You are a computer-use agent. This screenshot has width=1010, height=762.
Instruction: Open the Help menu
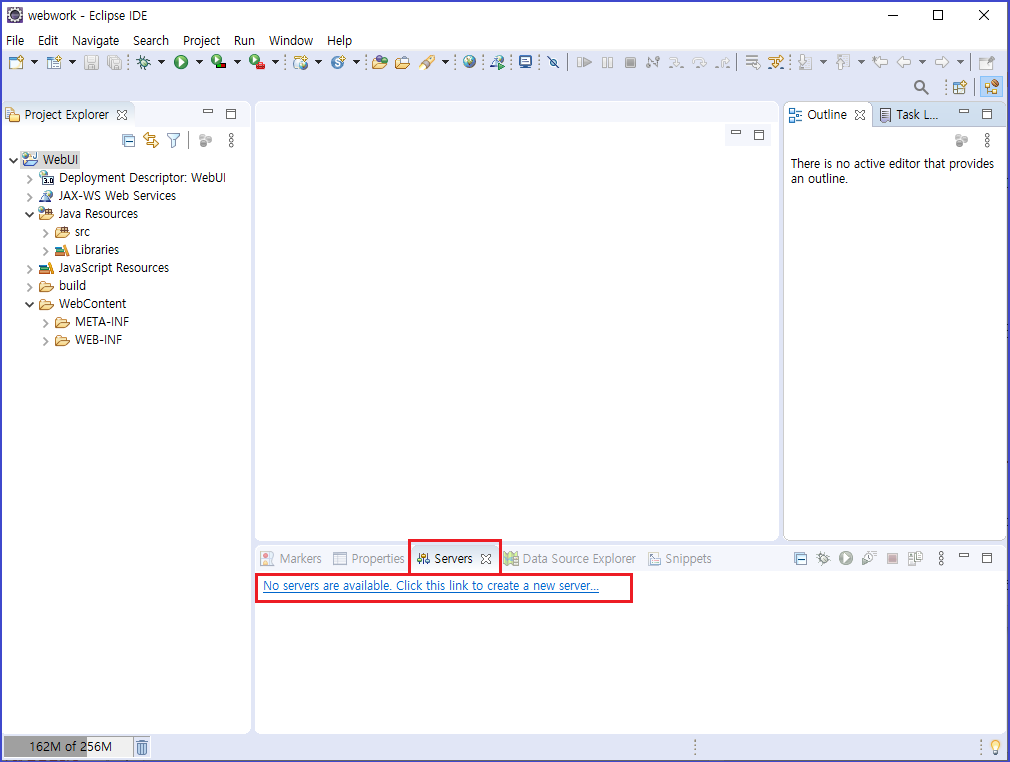[339, 41]
